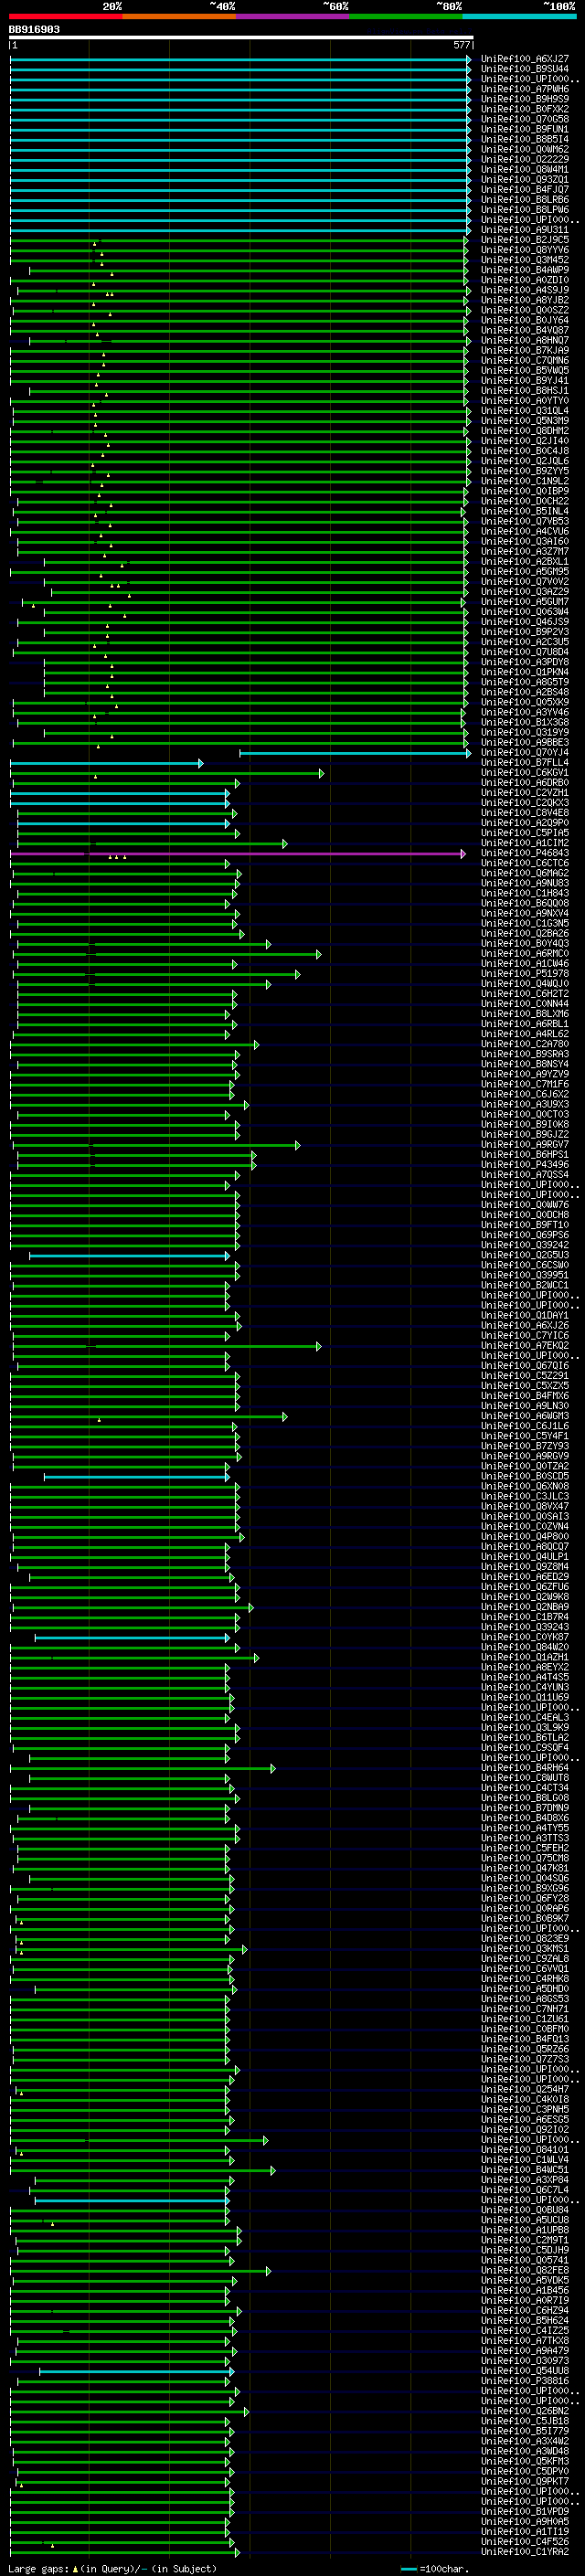Viewport: 585px width, 2576px height.
Task: Open the UniRef100_C8V4E8 hit label
Action: (x=525, y=813)
